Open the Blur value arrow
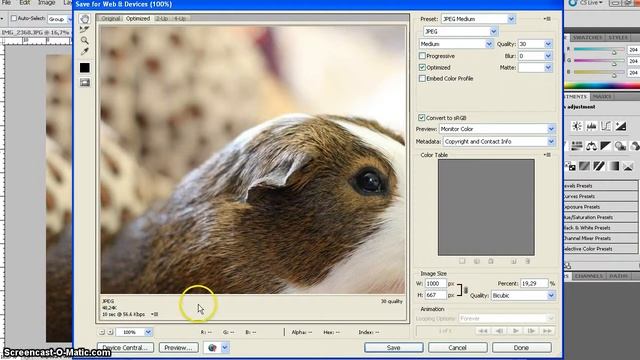Screen dimensions: 640x360 click(548, 56)
